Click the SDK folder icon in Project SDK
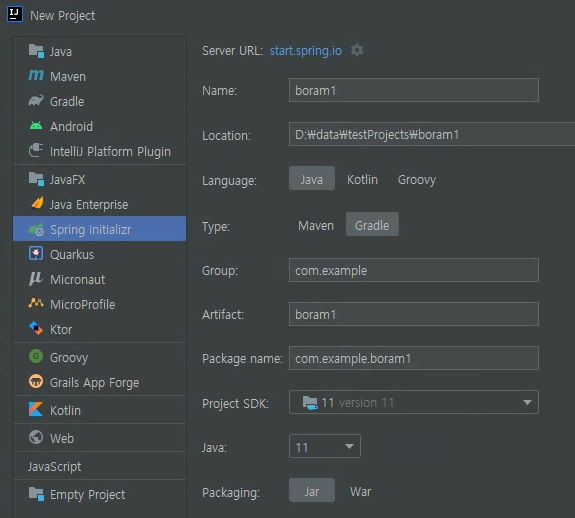 (x=310, y=403)
